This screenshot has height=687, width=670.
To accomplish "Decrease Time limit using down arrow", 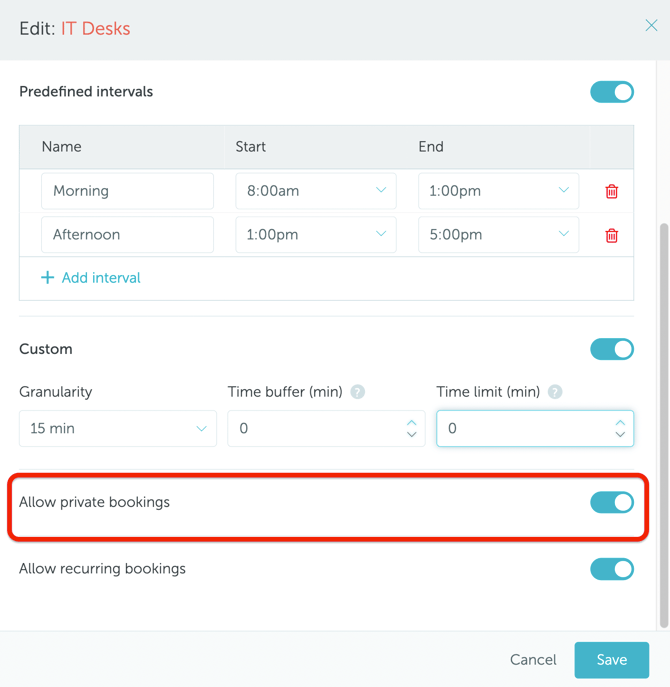I will (620, 435).
